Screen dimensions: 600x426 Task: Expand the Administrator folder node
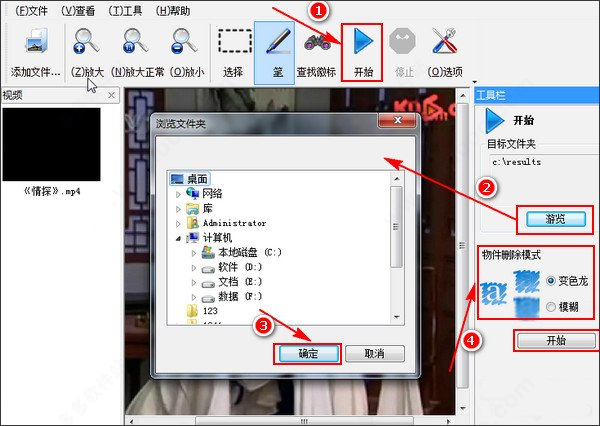point(180,223)
